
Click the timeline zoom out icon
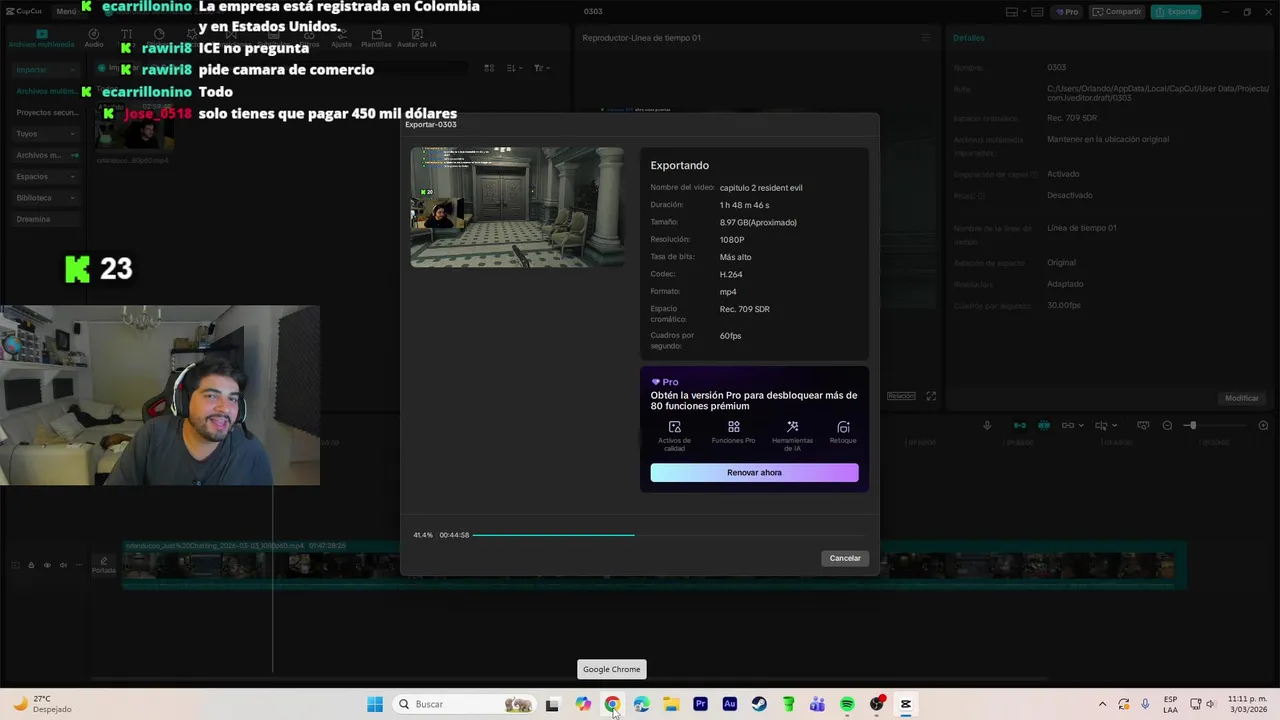(x=1167, y=426)
